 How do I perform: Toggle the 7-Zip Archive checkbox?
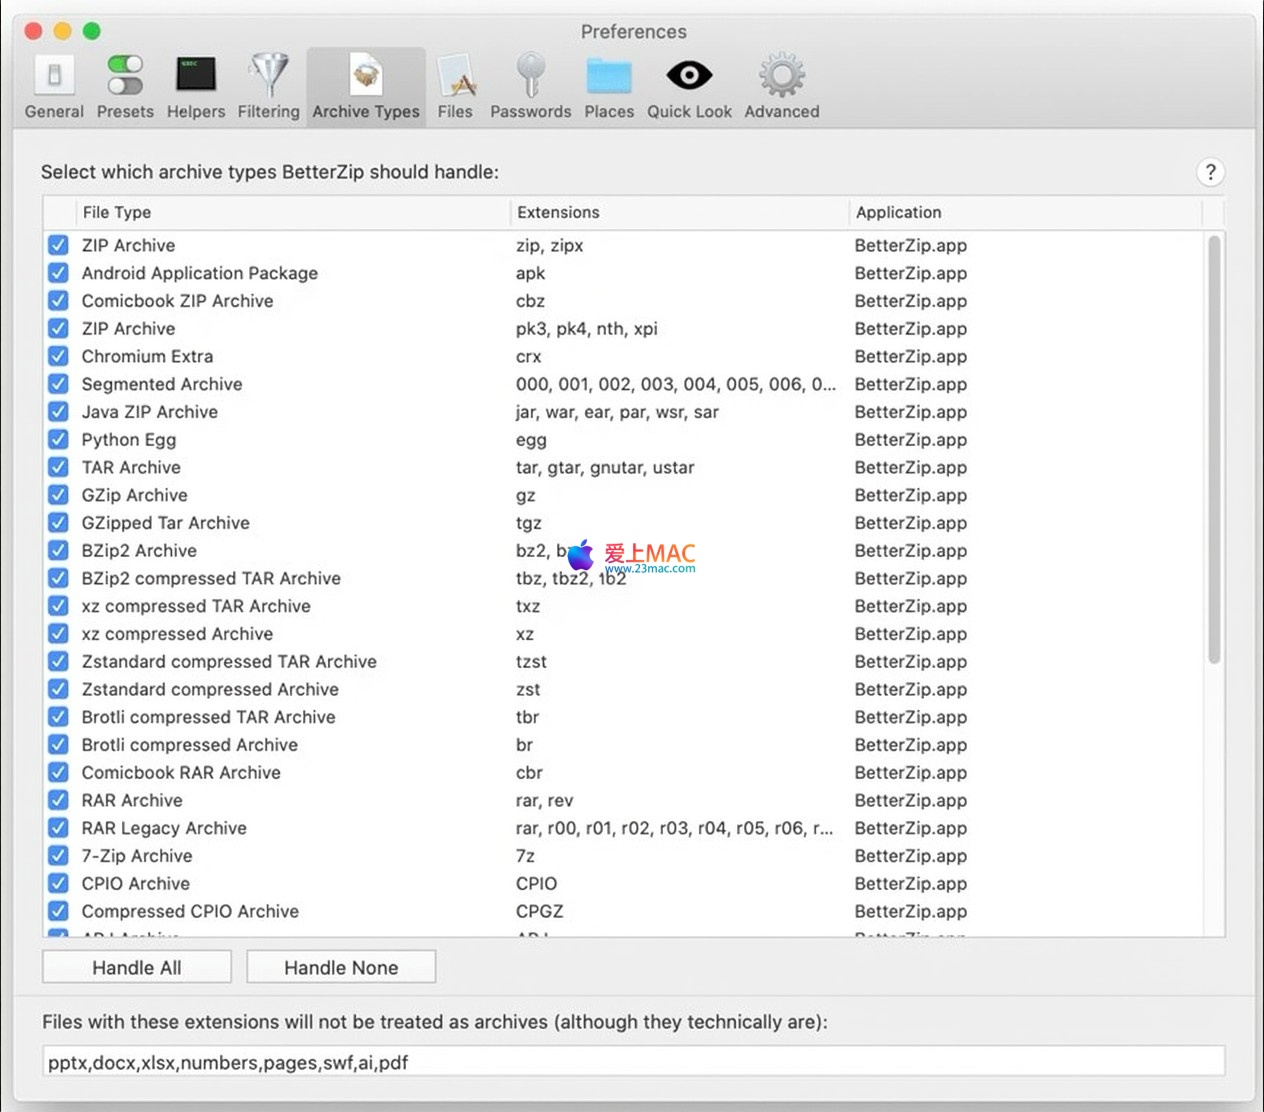59,856
